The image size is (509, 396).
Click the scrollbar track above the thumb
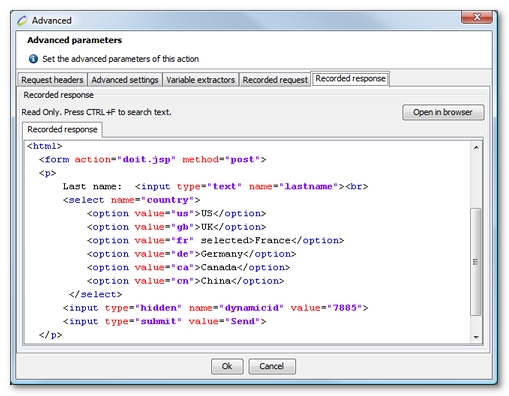pyautogui.click(x=476, y=180)
